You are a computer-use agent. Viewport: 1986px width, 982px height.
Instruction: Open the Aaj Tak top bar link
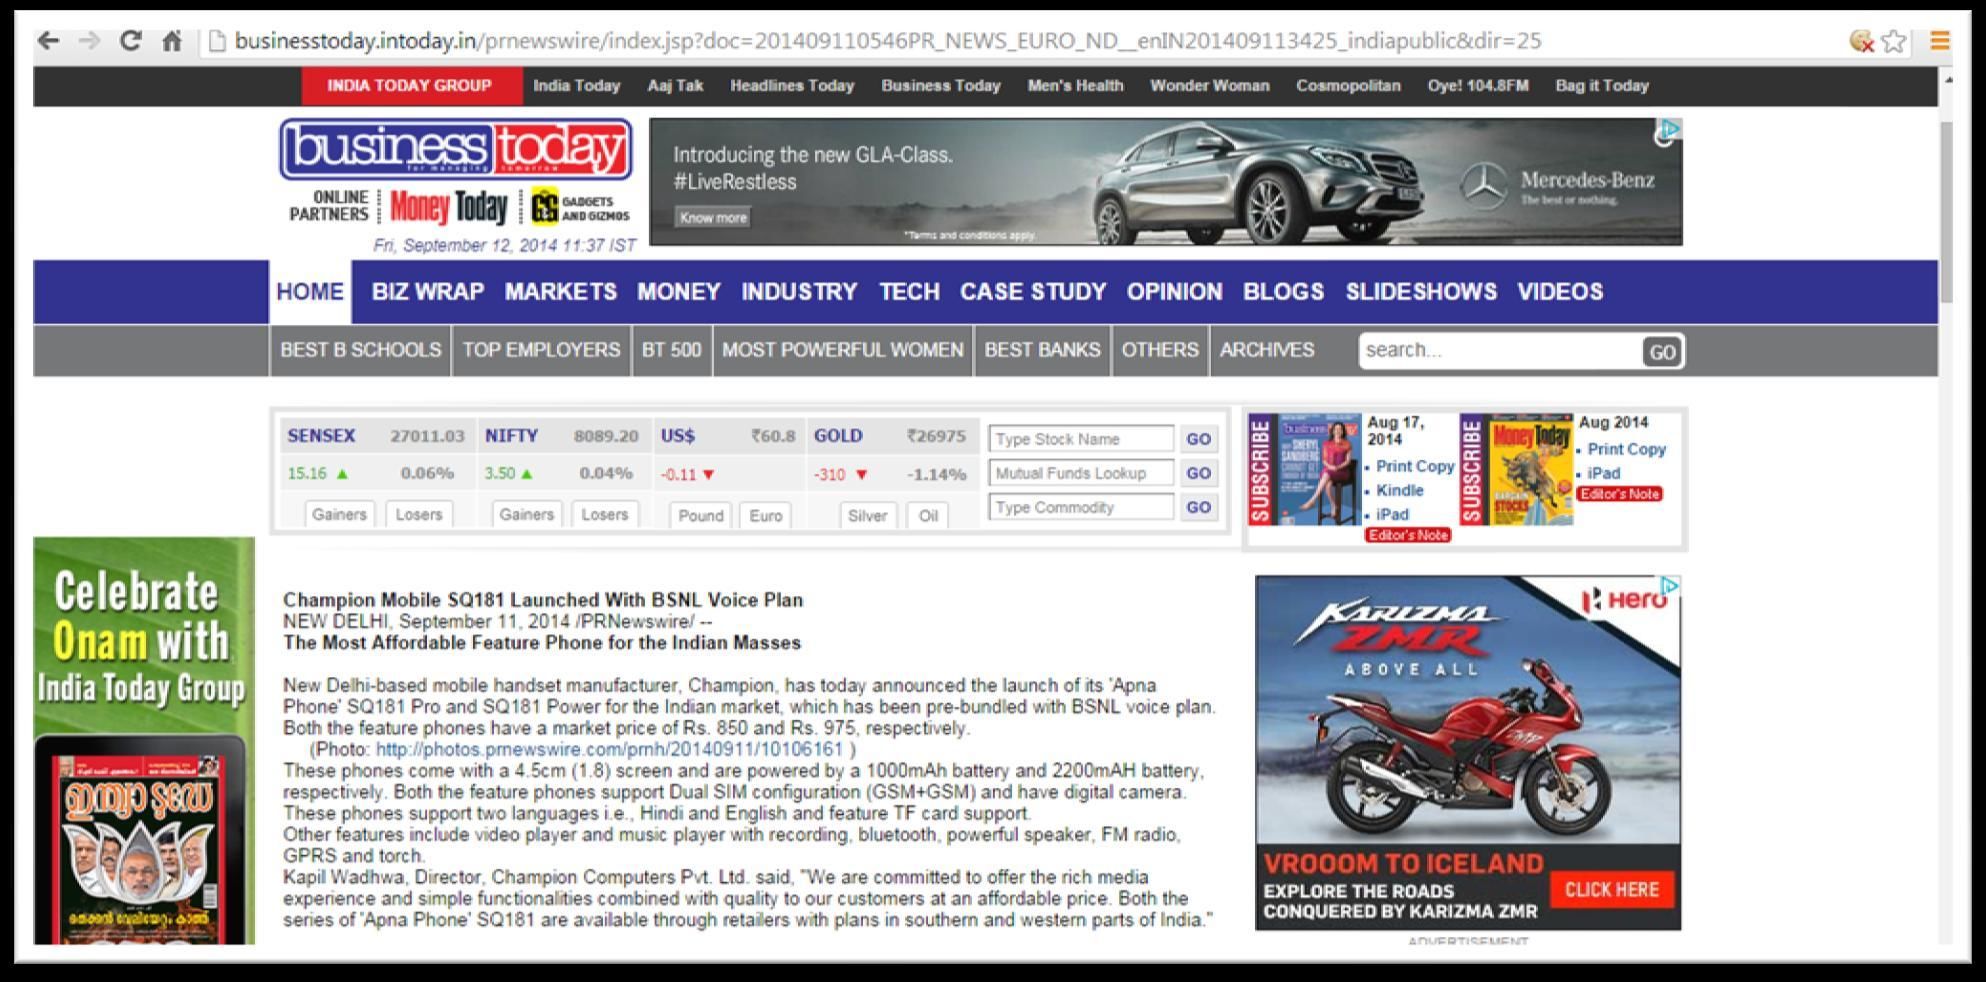tap(675, 86)
